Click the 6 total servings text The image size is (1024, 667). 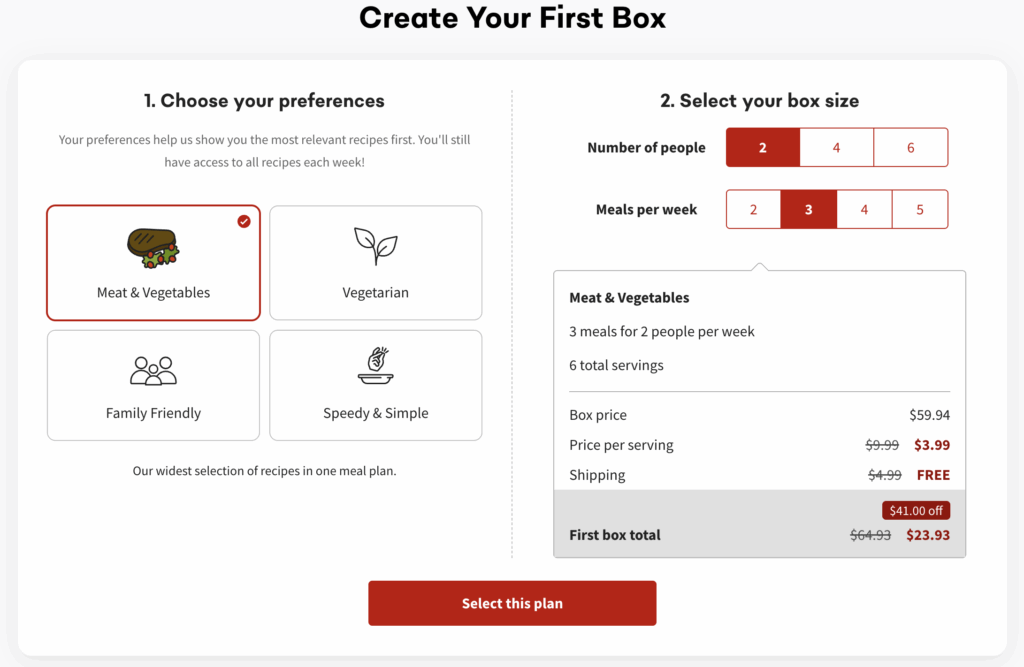point(616,365)
